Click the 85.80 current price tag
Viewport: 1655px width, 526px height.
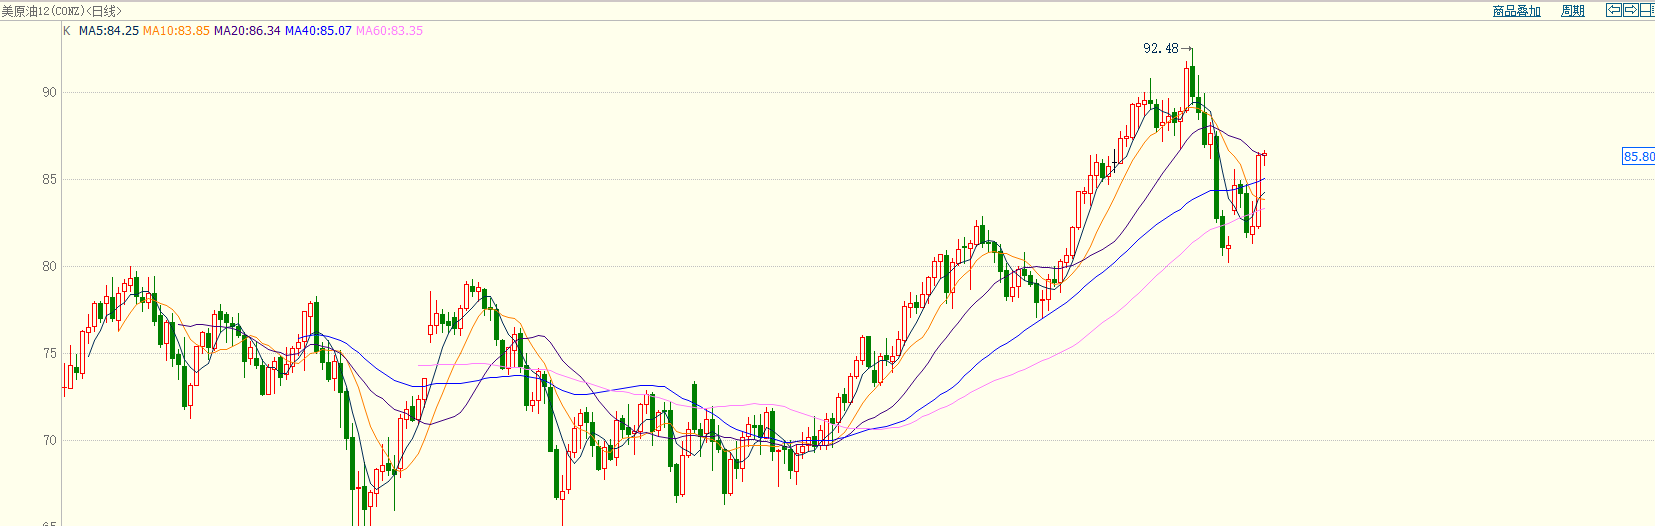1638,156
